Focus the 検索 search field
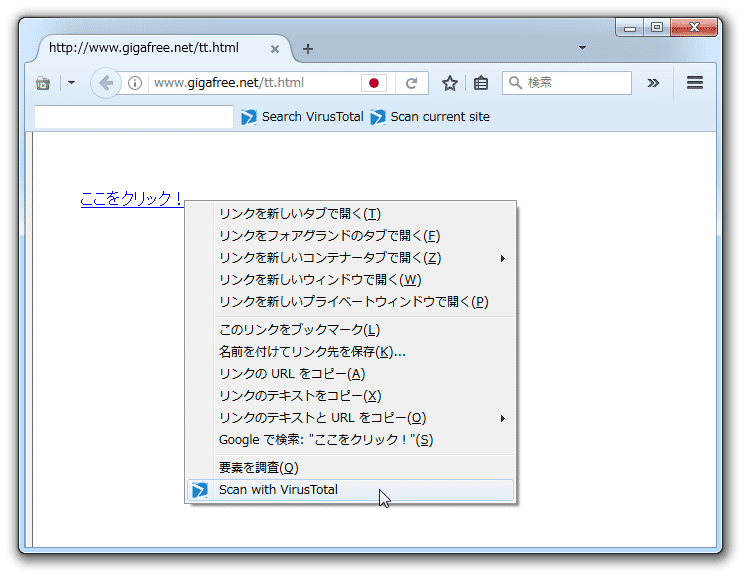 (x=567, y=83)
